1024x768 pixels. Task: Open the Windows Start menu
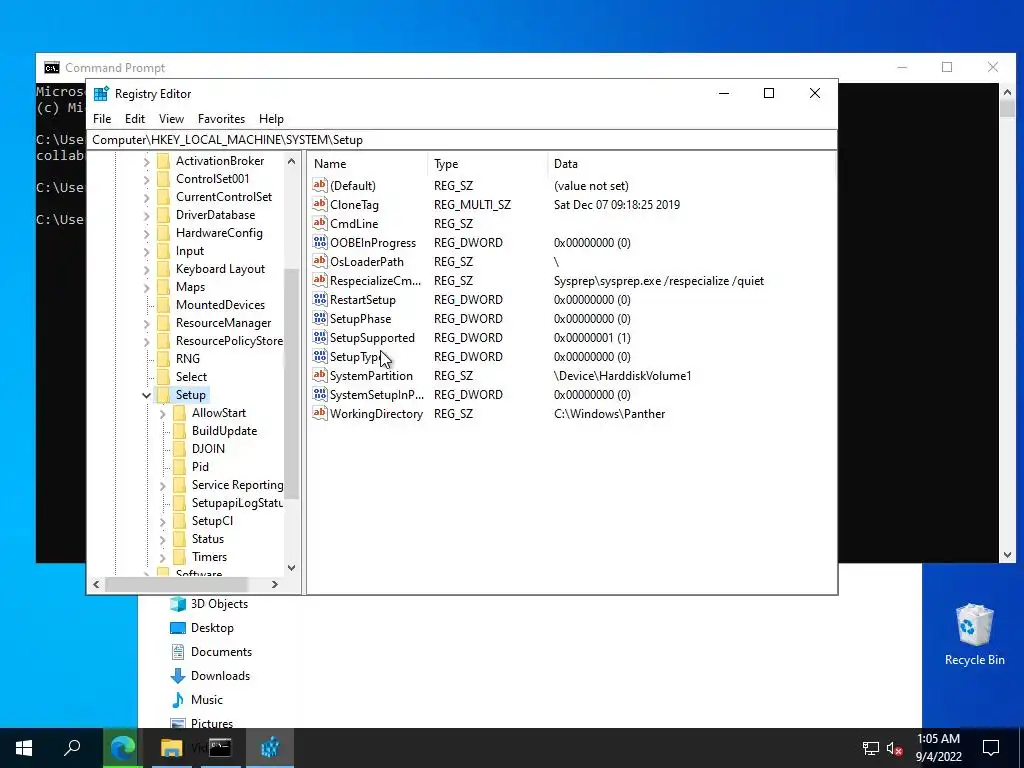click(x=24, y=748)
